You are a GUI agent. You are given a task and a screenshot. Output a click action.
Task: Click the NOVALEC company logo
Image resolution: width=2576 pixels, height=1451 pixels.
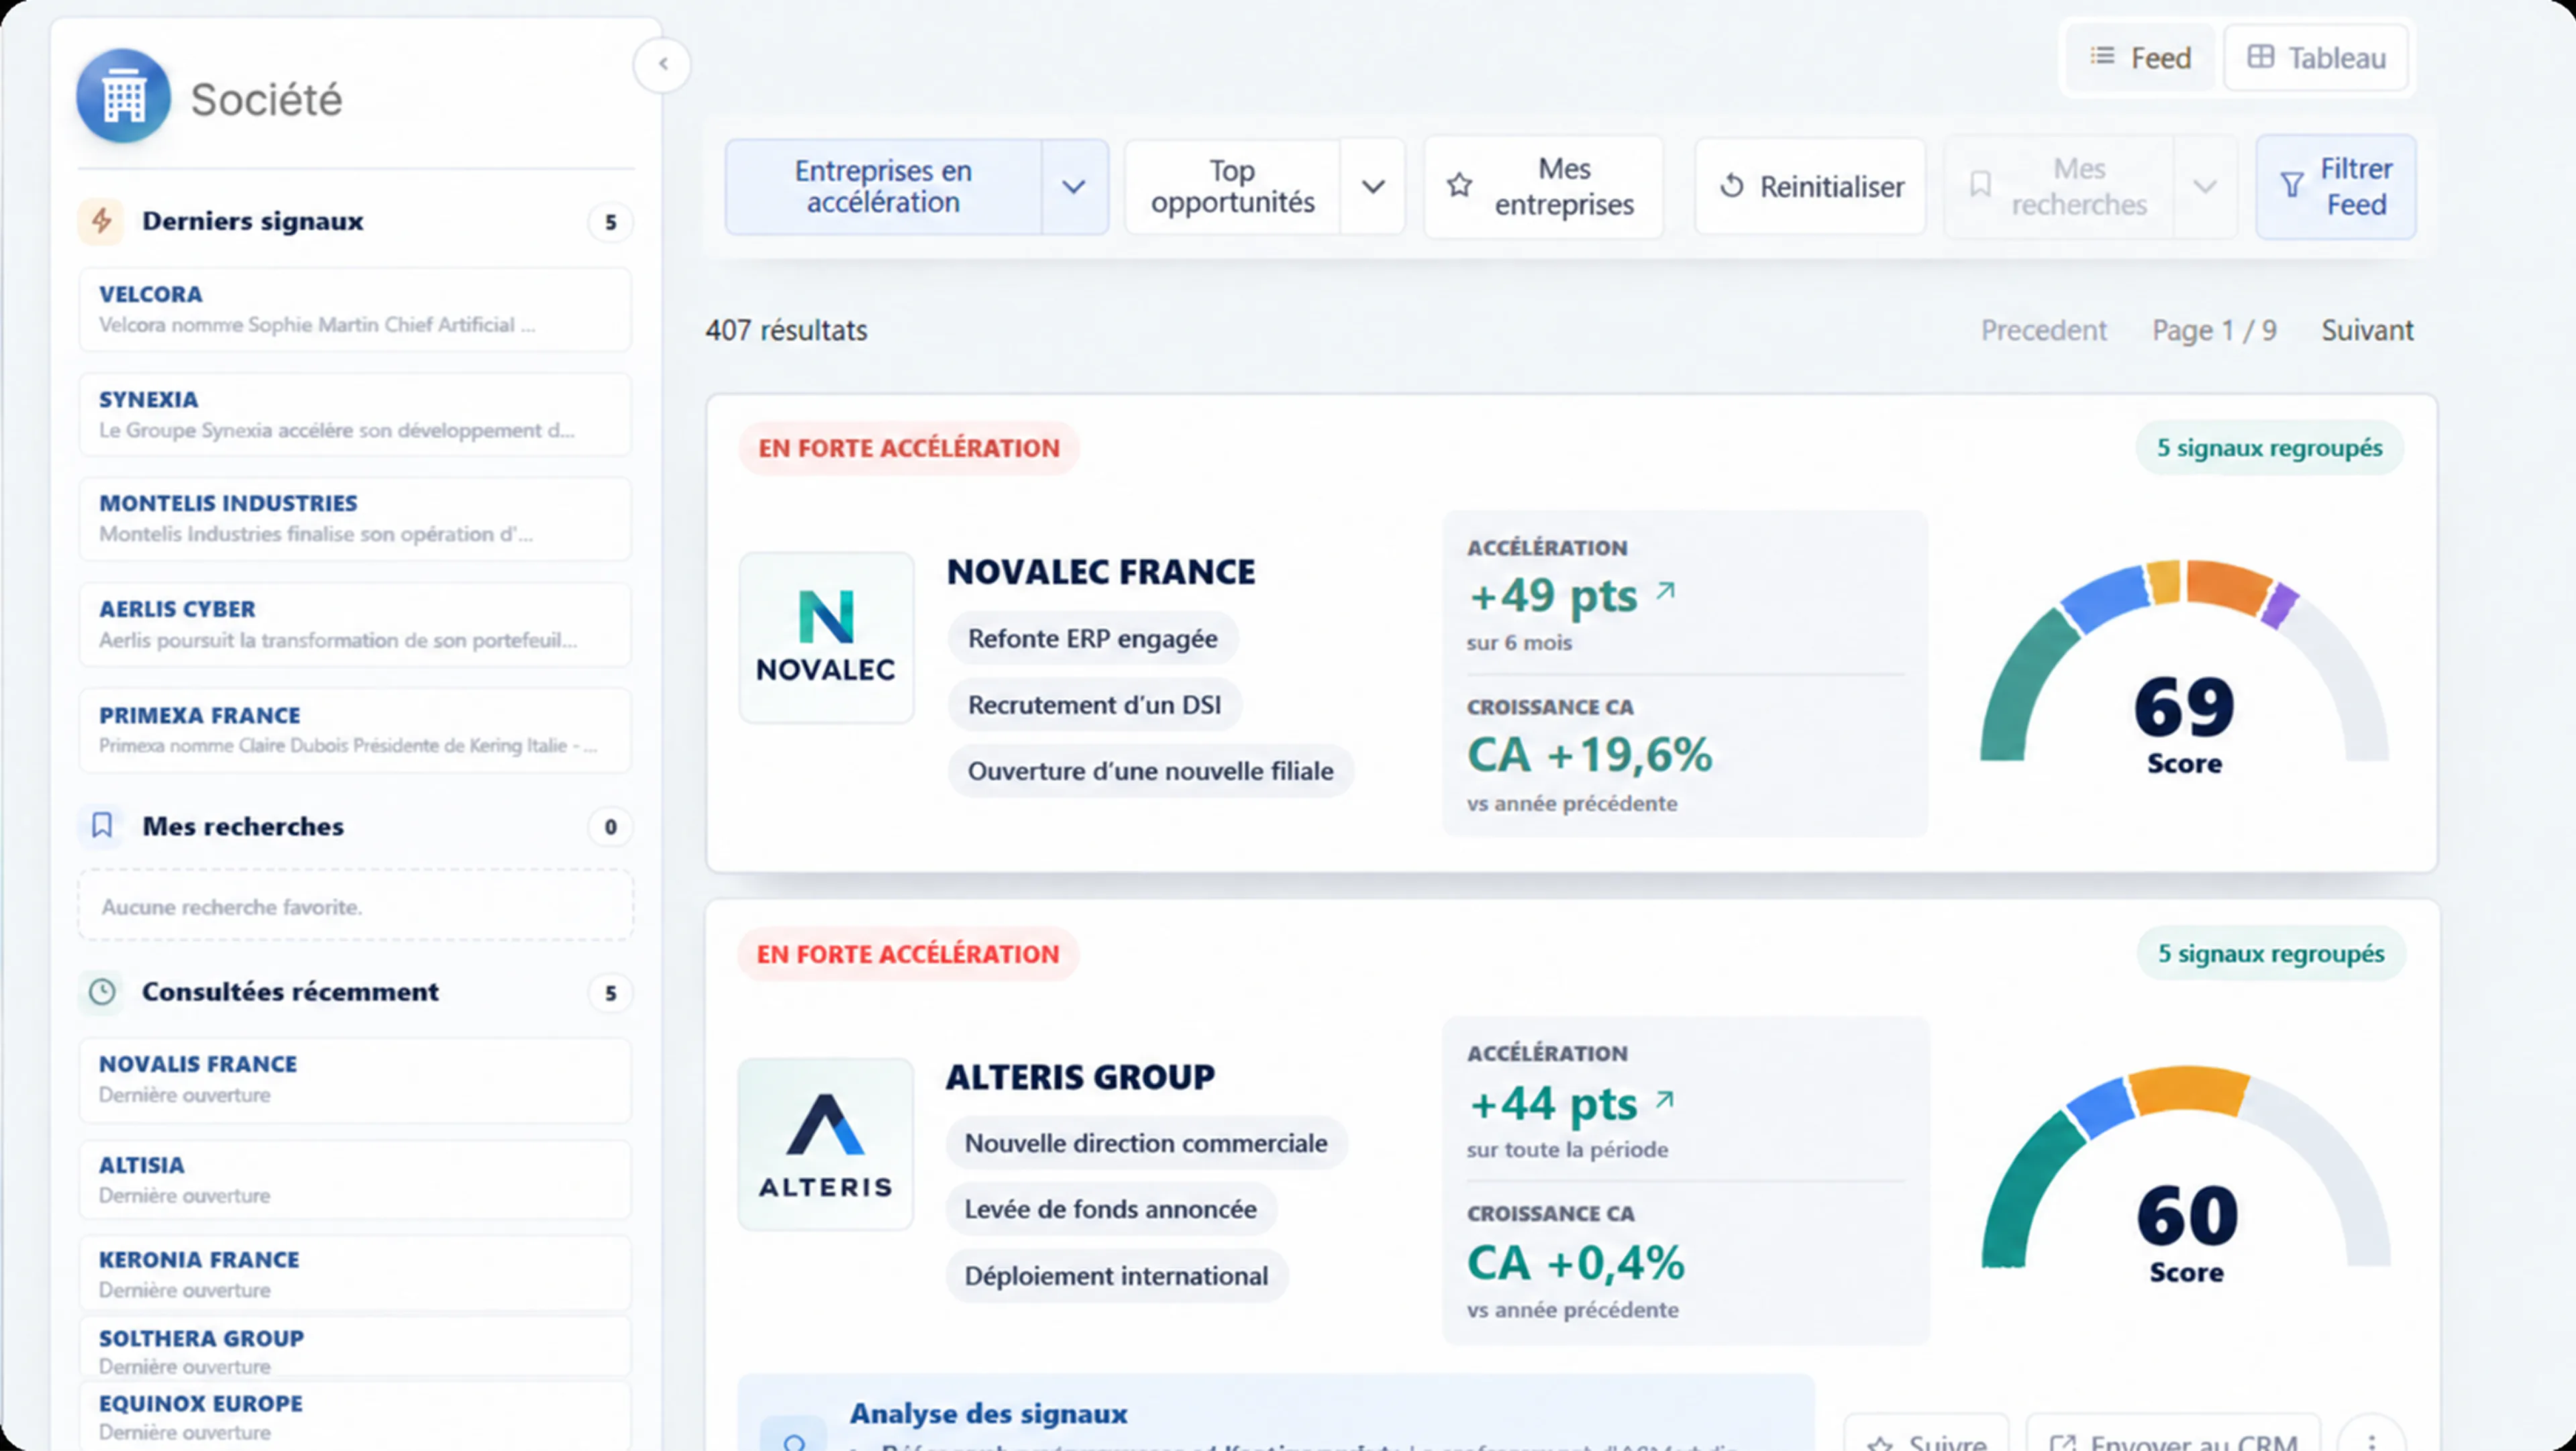(x=826, y=637)
